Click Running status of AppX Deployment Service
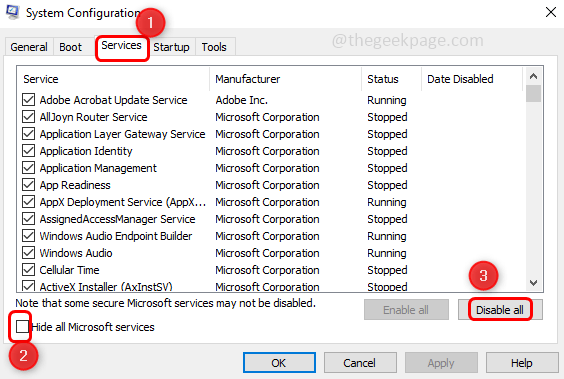The image size is (564, 379). click(387, 202)
